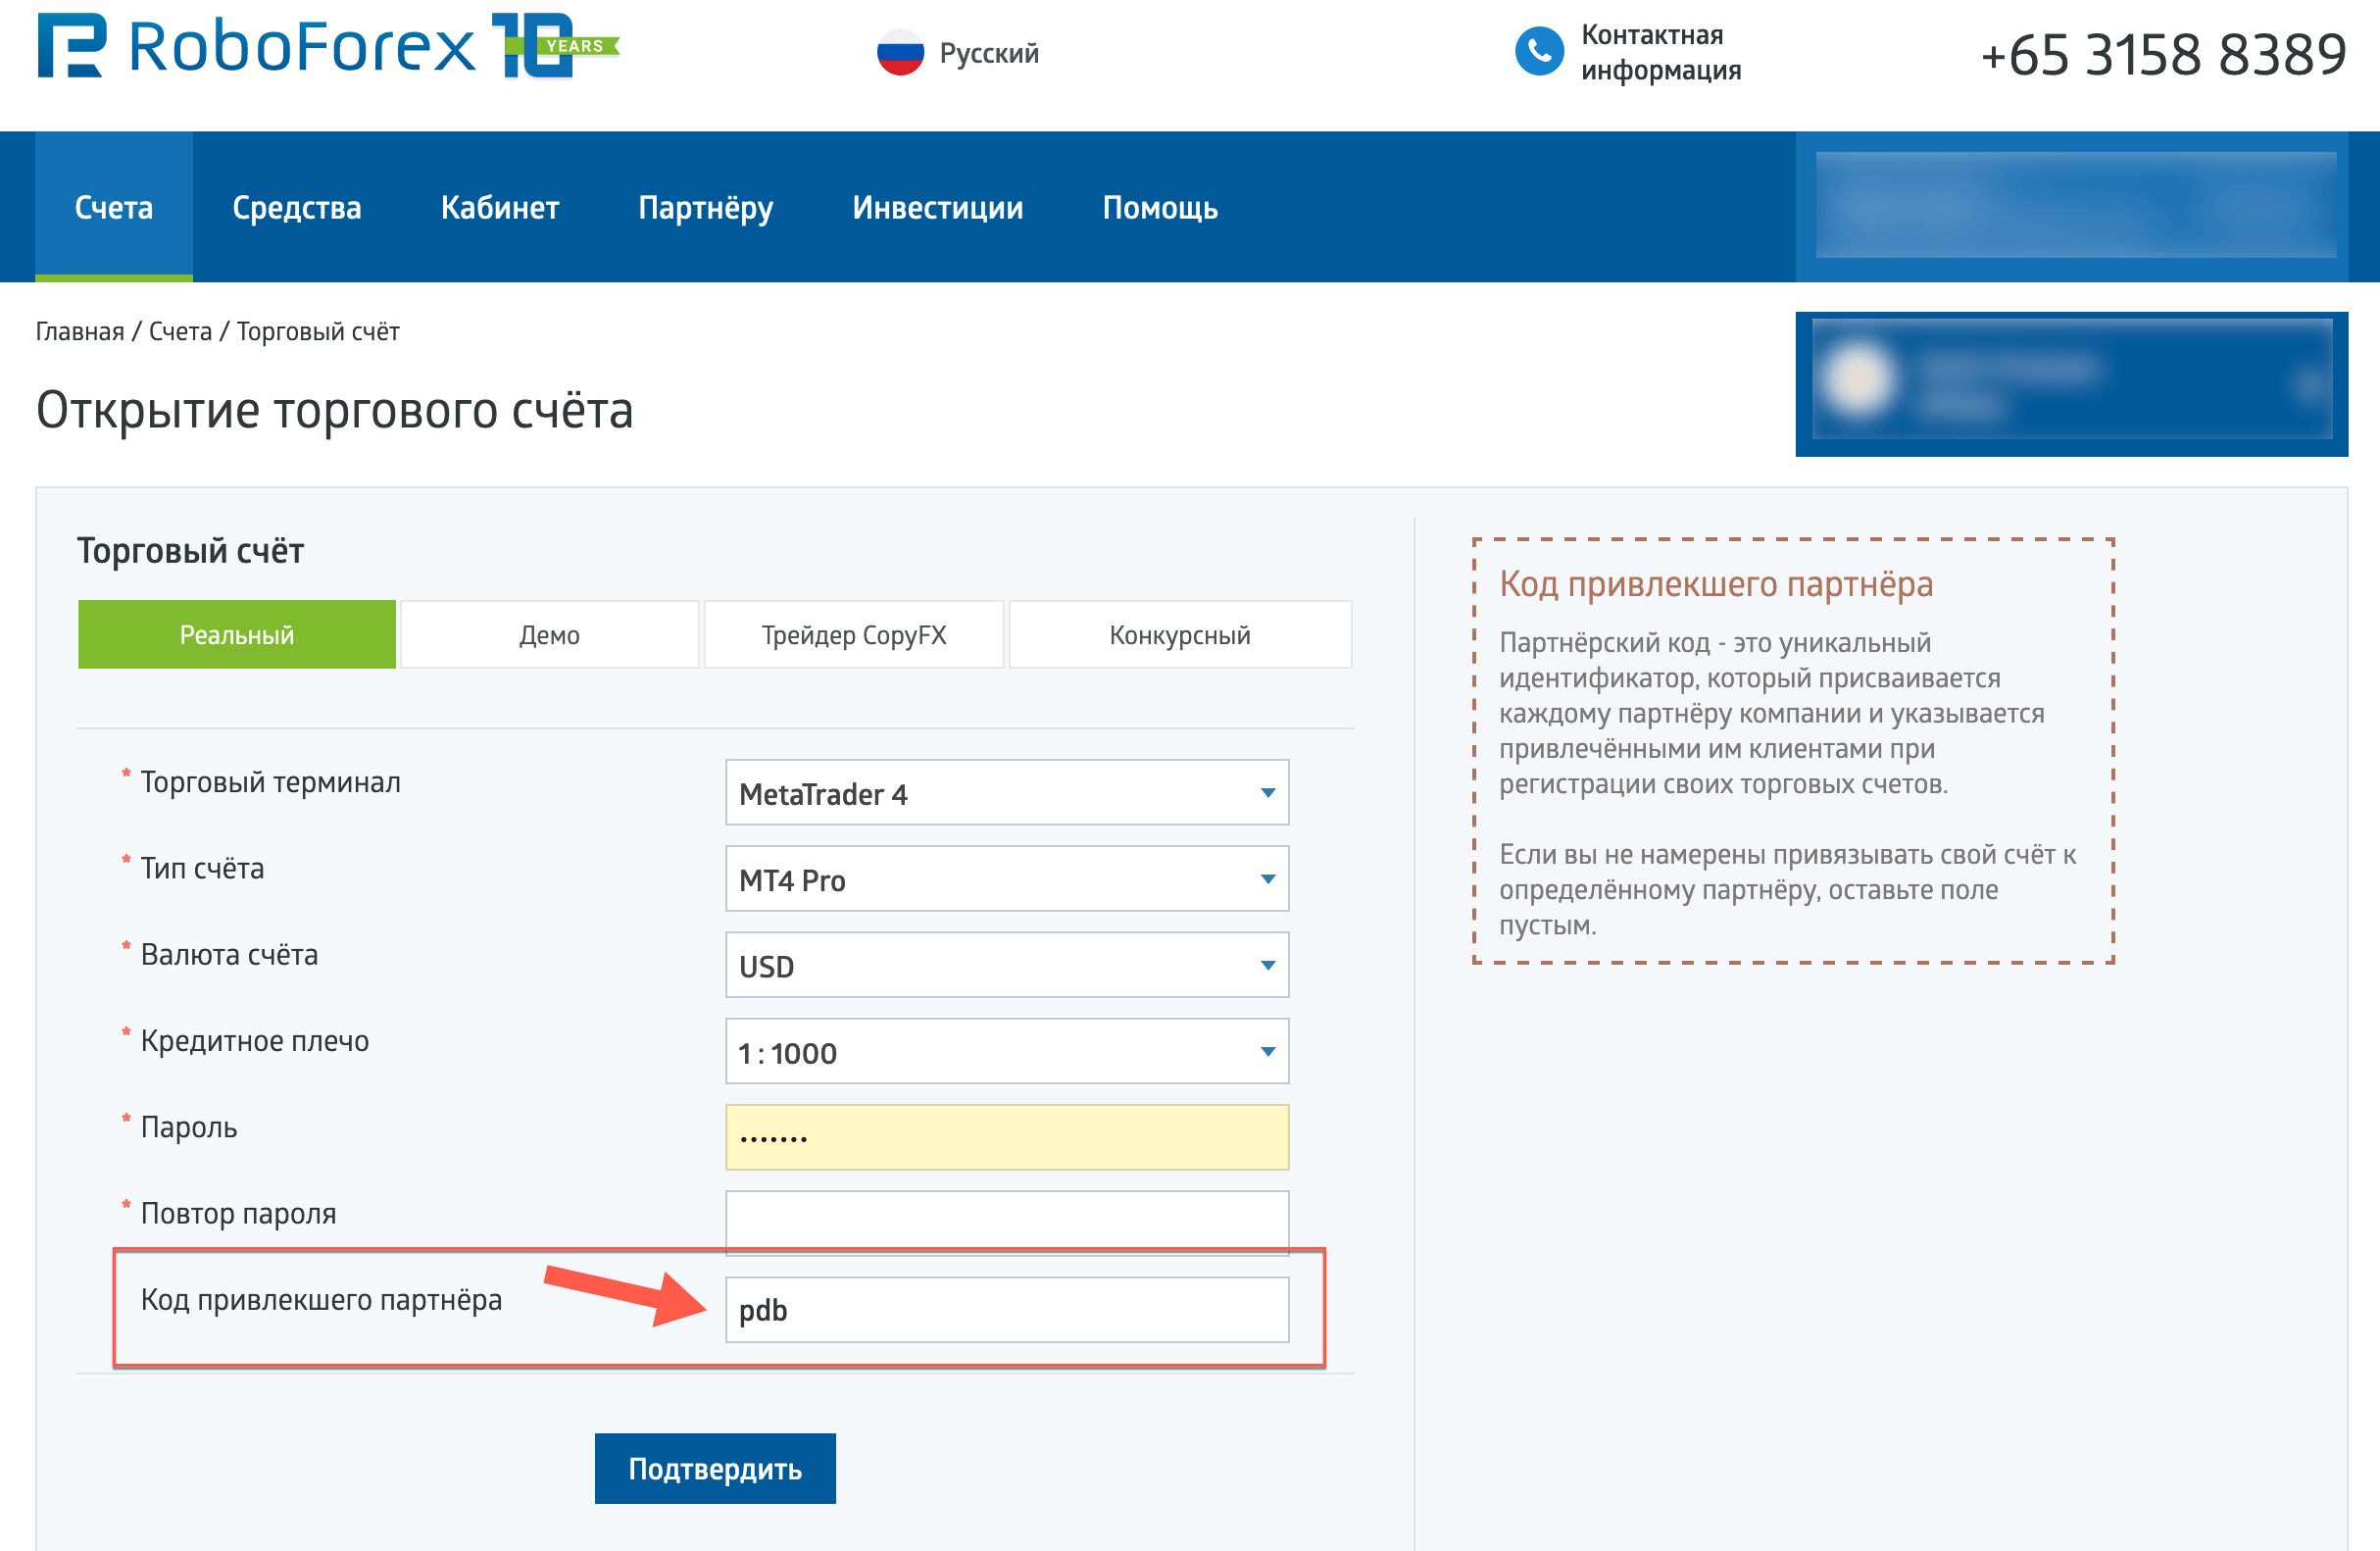Open the Тип счёта MT4 Pro dropdown
This screenshot has width=2380, height=1551.
1007,879
